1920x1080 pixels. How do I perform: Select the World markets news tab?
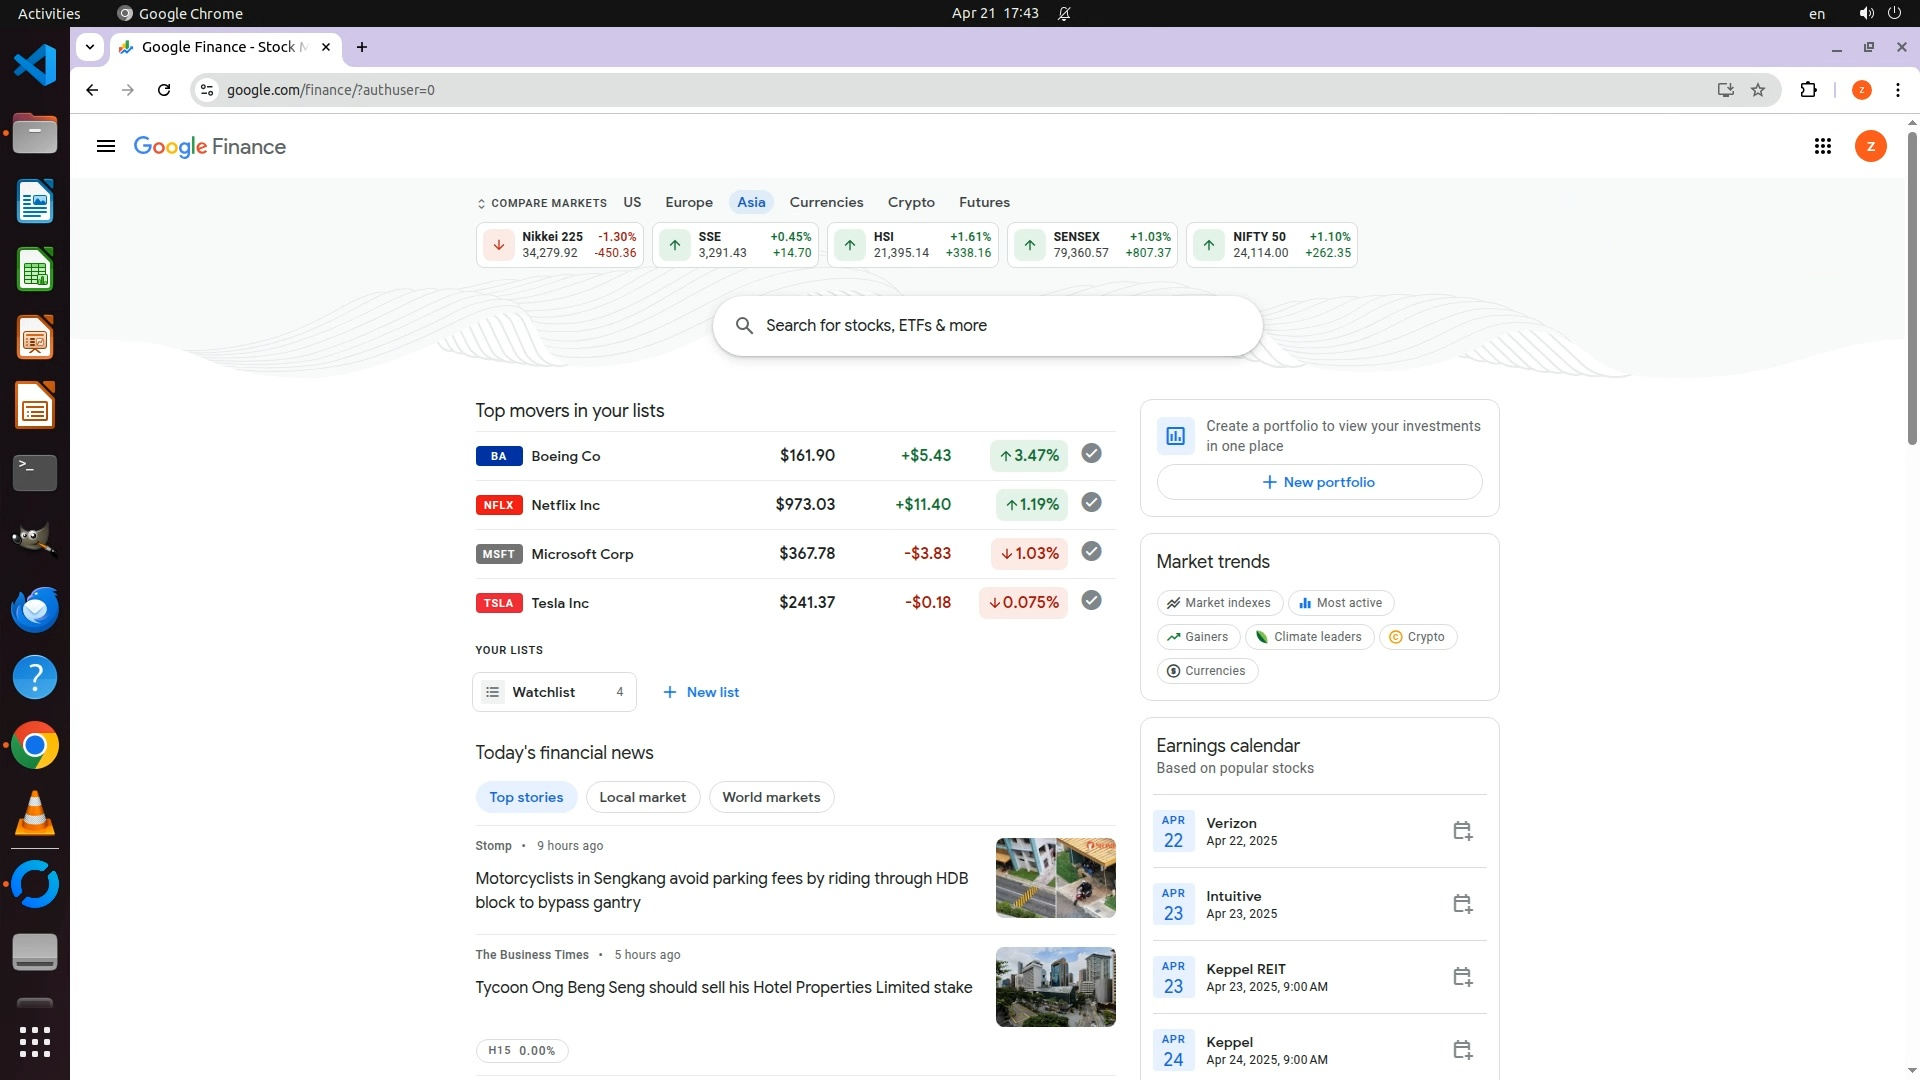[771, 798]
